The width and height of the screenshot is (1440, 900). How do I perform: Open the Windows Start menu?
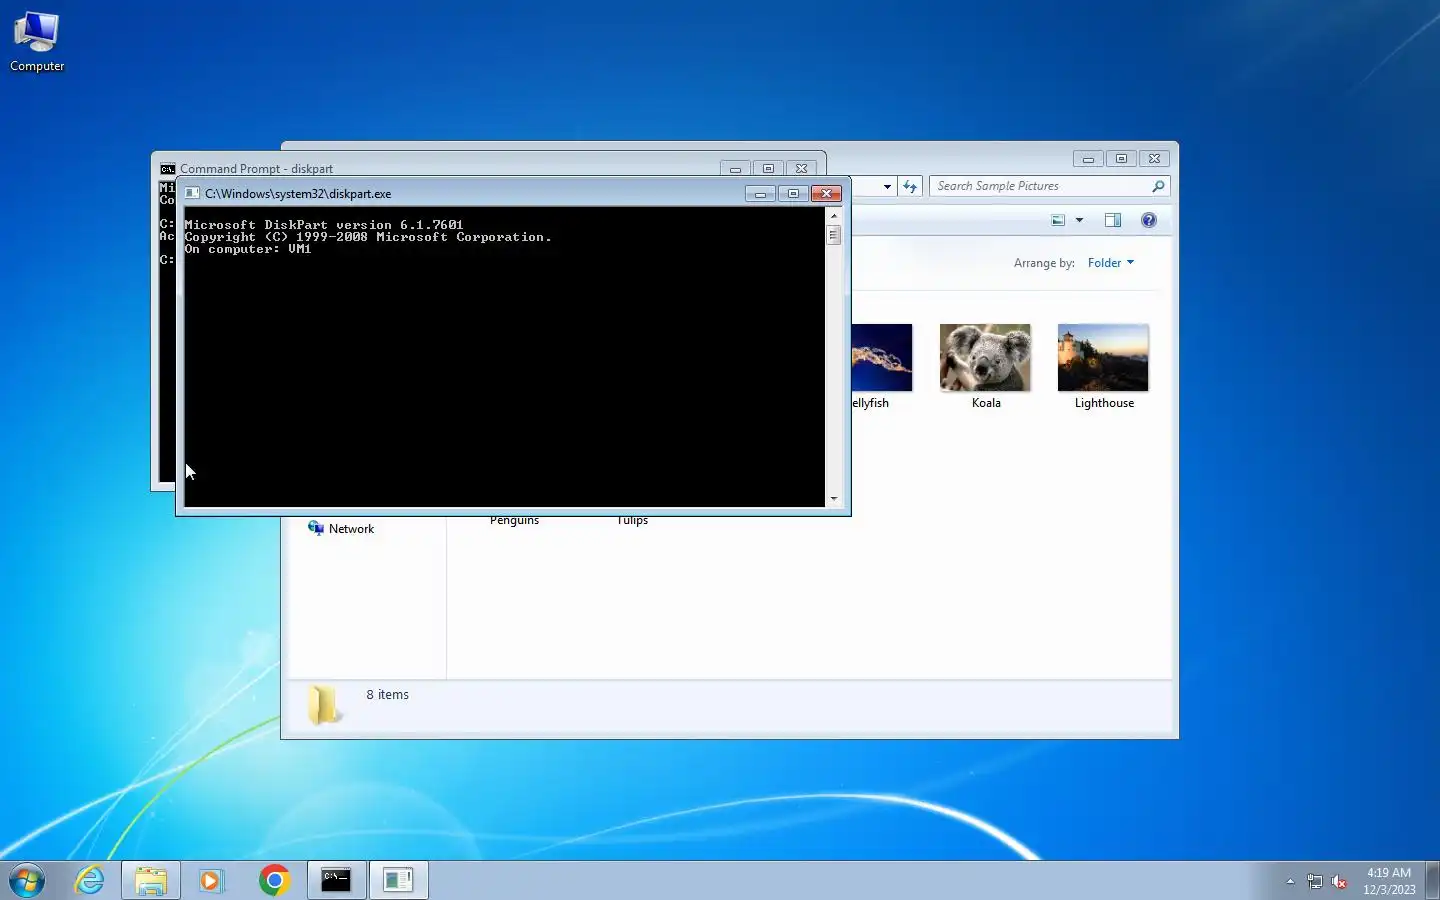click(27, 880)
